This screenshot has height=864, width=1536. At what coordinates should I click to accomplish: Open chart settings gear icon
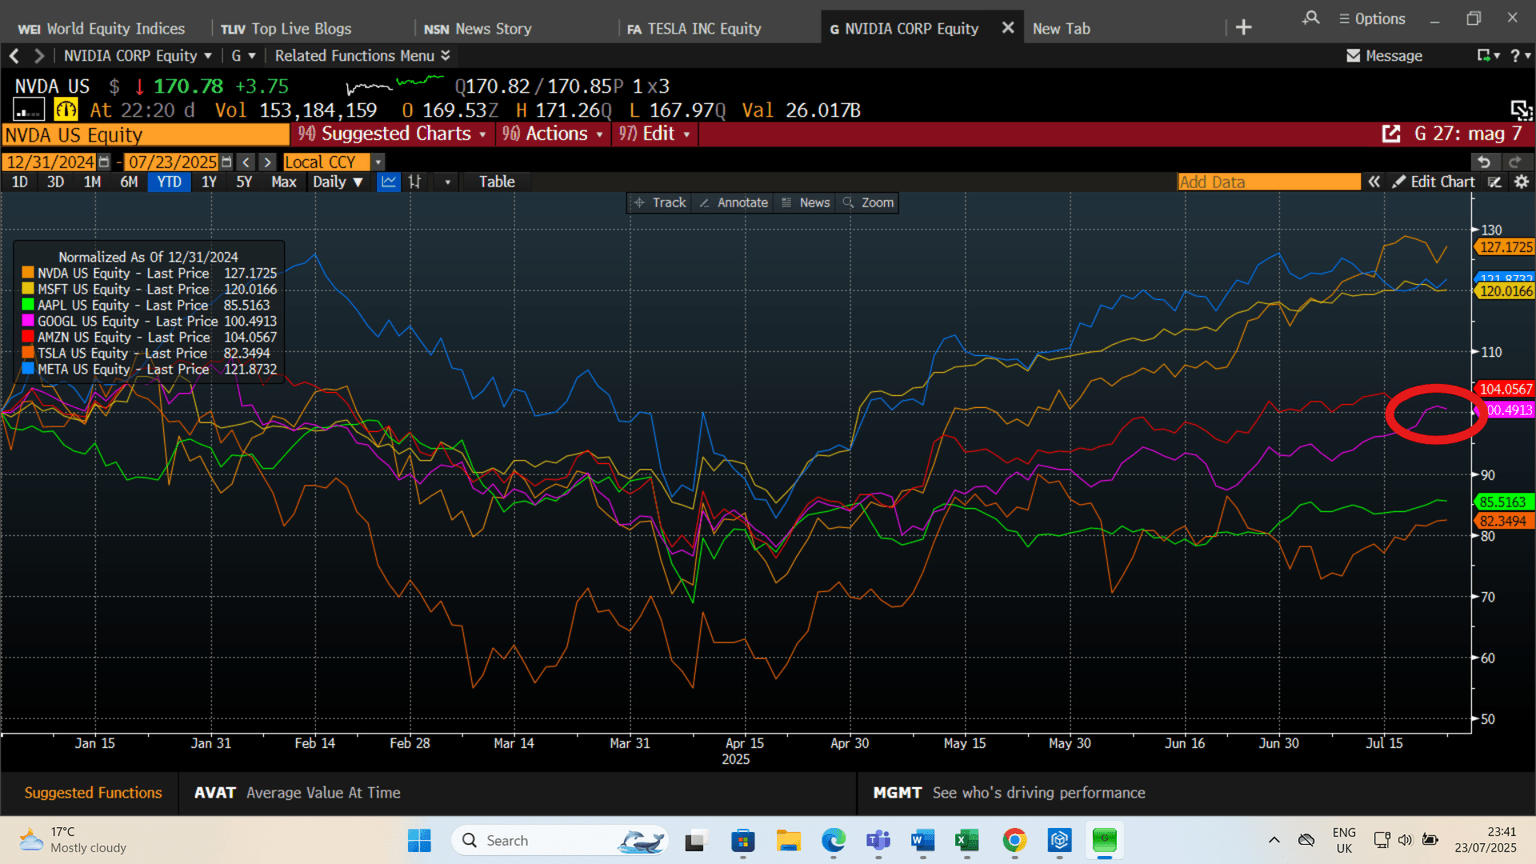[x=1521, y=182]
